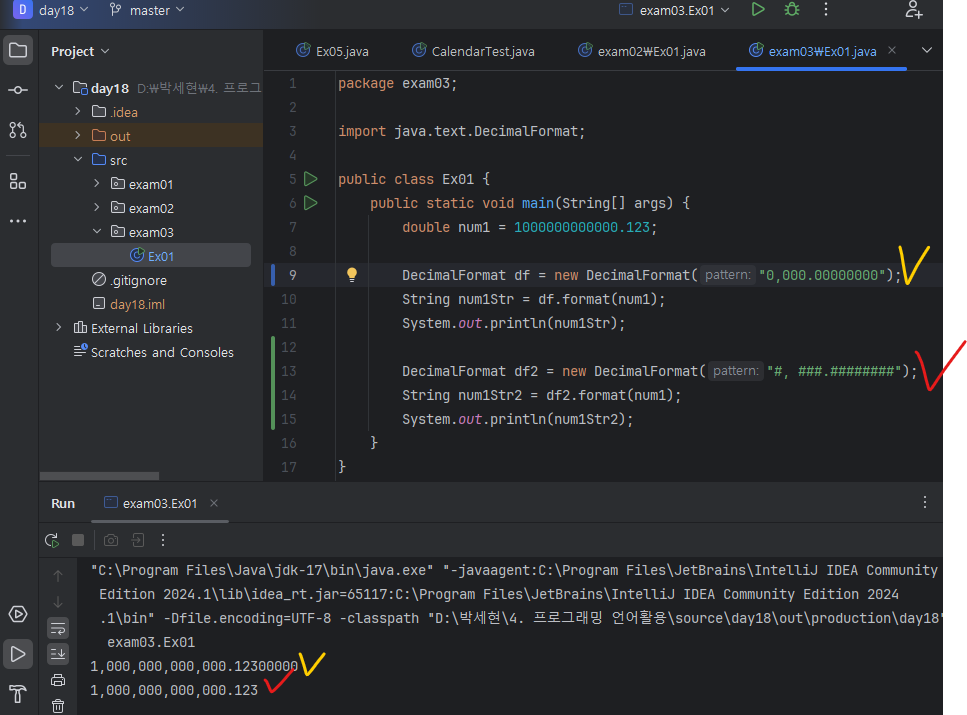Open the day18 project dropdown
The width and height of the screenshot is (967, 715).
click(52, 10)
